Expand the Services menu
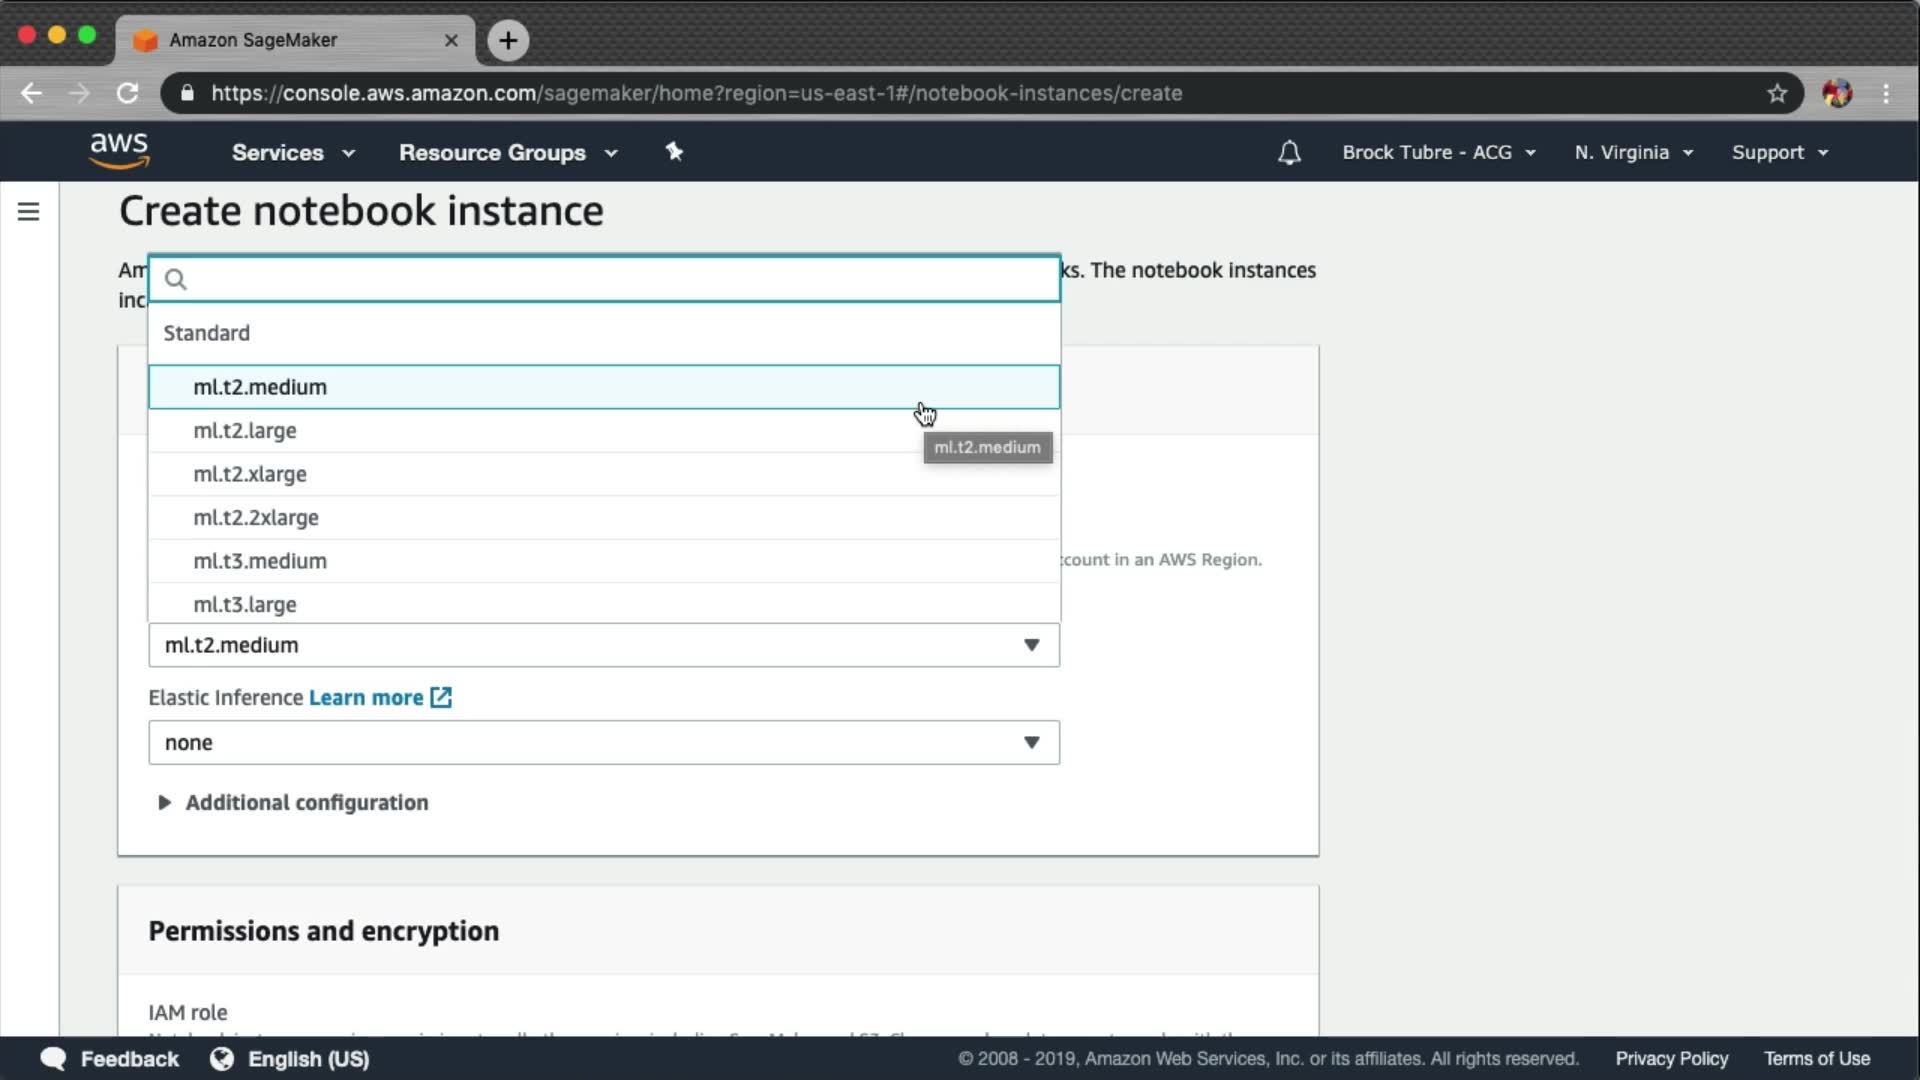 293,153
